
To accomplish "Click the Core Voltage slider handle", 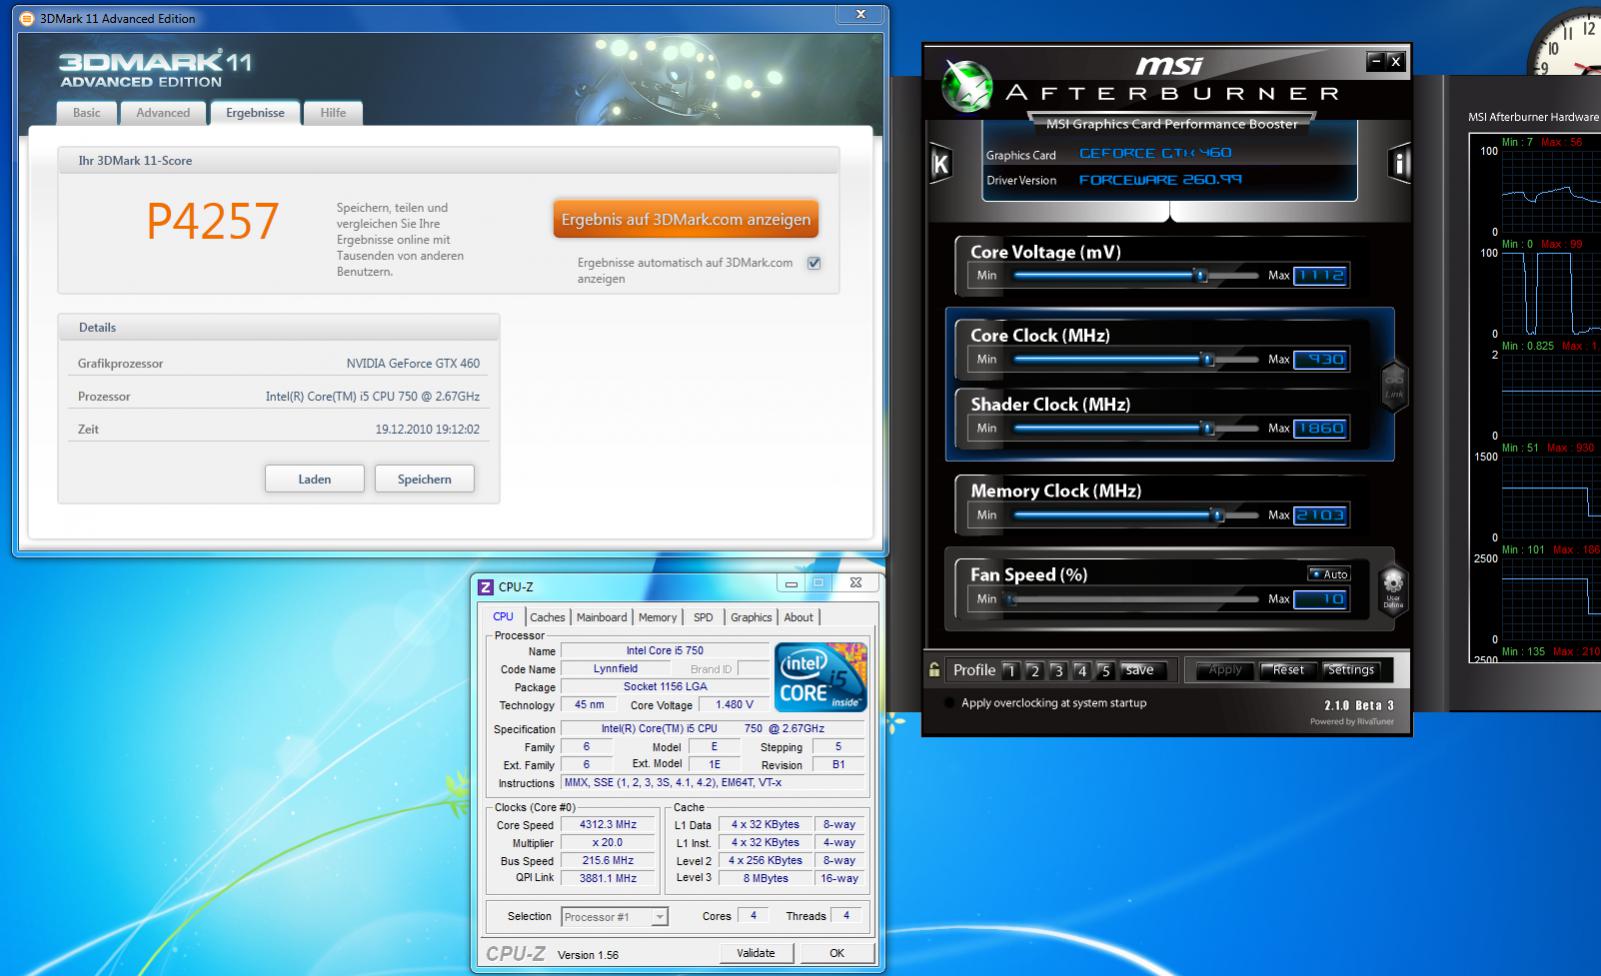I will (x=1201, y=276).
